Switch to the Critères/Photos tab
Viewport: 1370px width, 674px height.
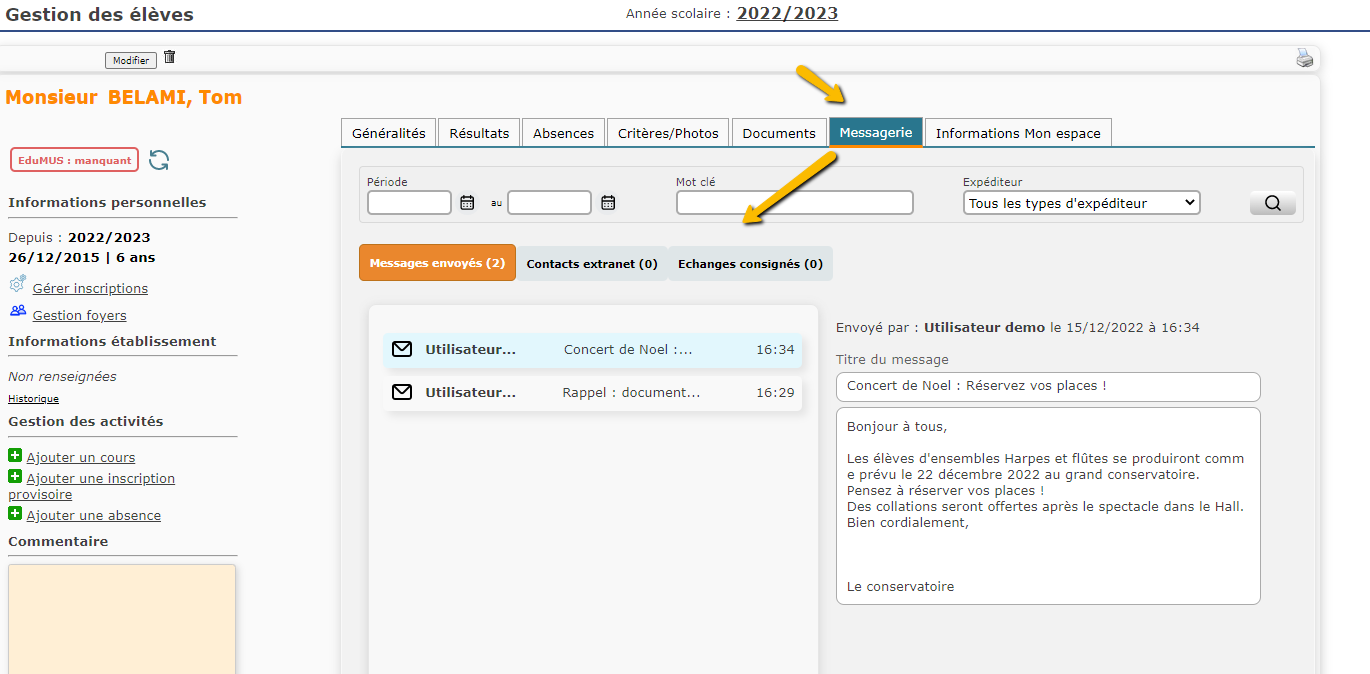point(668,133)
